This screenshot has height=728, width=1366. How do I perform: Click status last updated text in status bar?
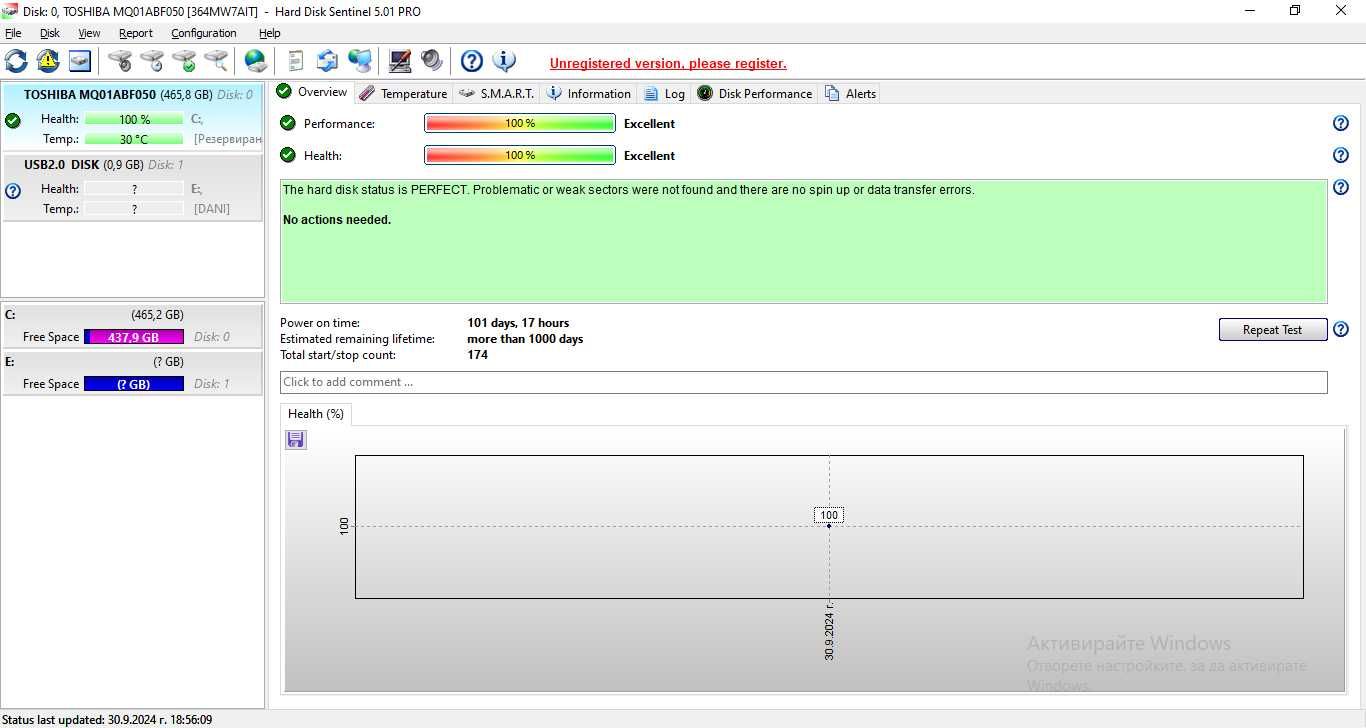[x=107, y=719]
